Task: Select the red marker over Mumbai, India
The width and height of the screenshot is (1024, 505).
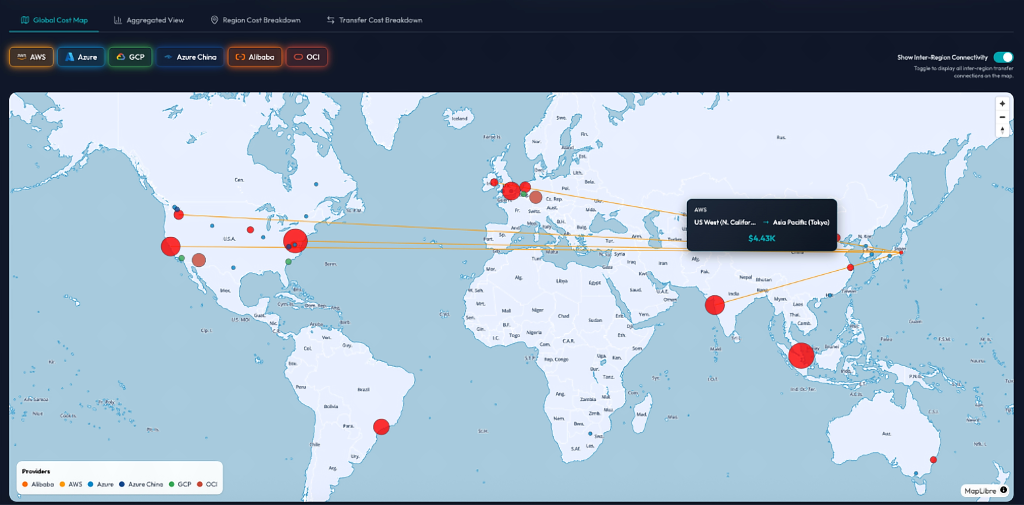Action: pos(715,305)
